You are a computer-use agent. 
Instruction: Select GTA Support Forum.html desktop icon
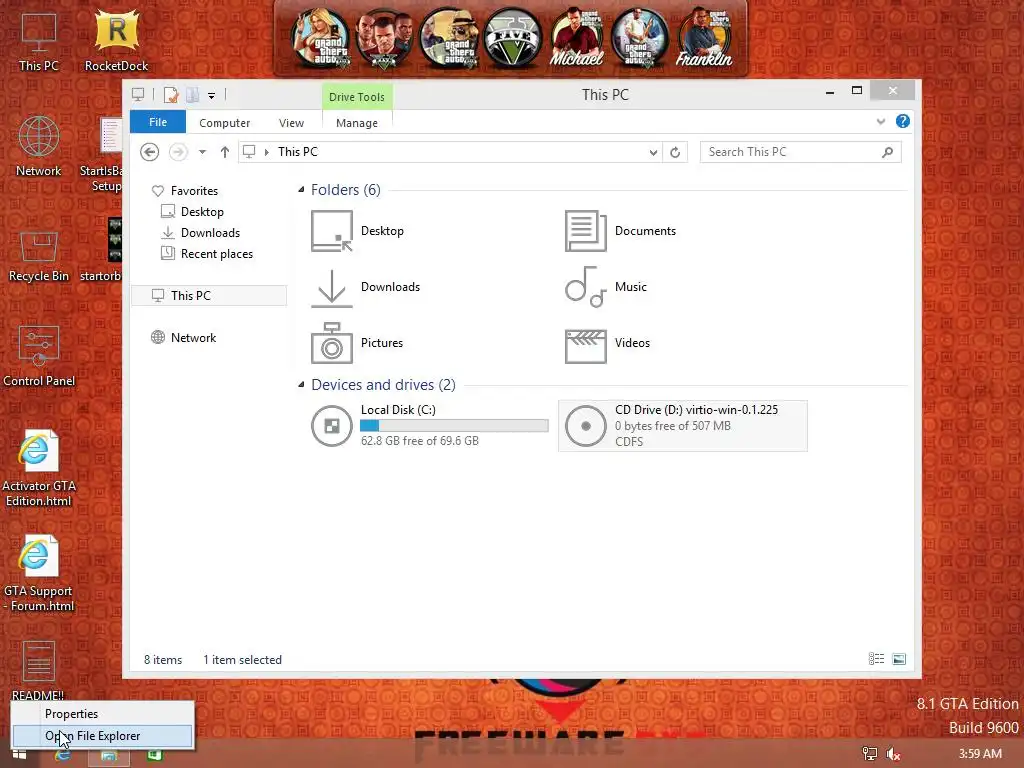click(39, 573)
